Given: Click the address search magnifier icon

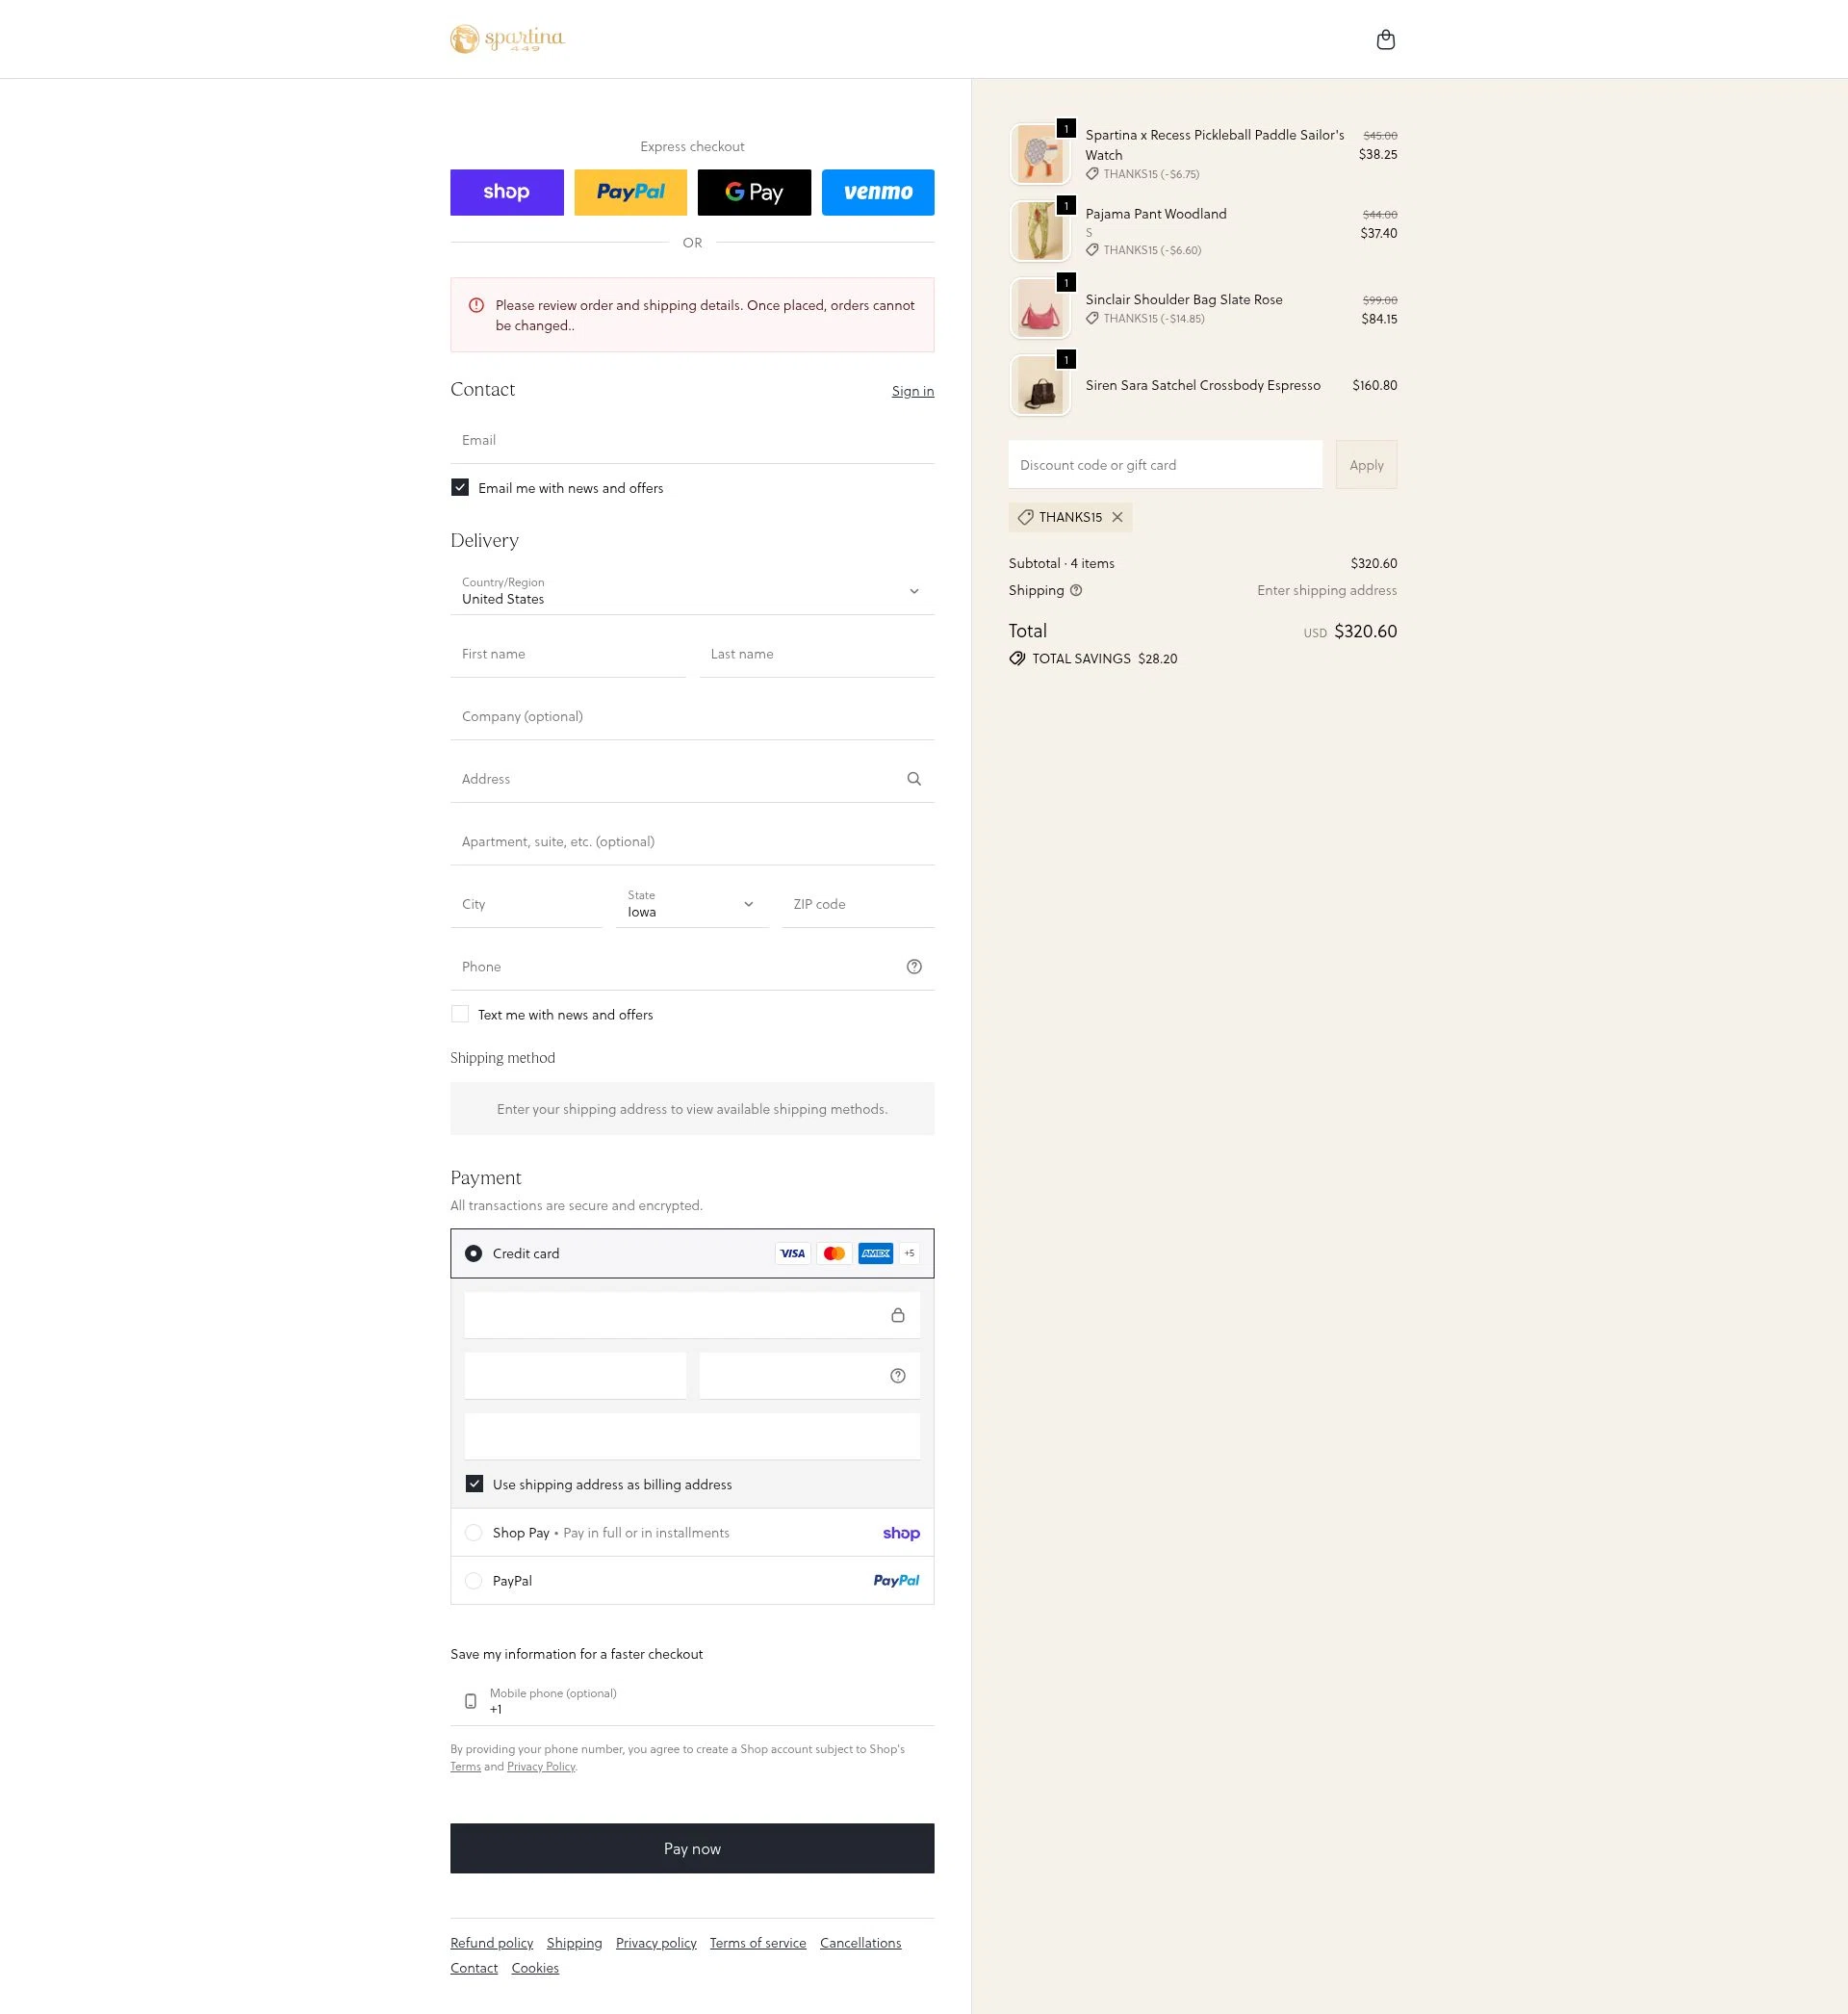Looking at the screenshot, I should click(913, 779).
